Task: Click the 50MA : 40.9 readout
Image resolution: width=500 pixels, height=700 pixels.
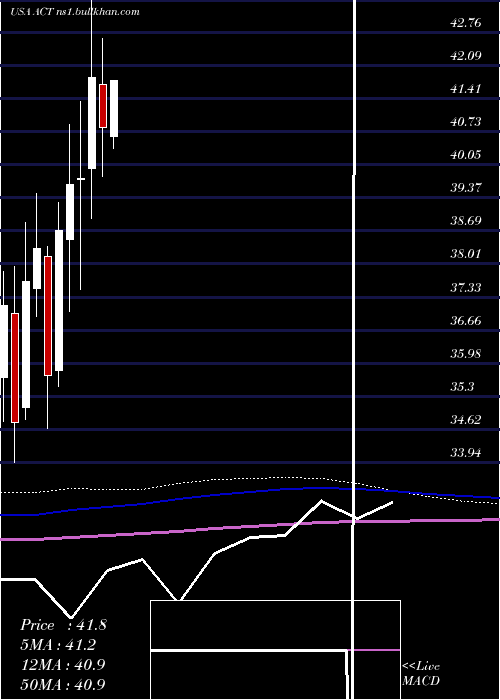Action: pyautogui.click(x=63, y=684)
